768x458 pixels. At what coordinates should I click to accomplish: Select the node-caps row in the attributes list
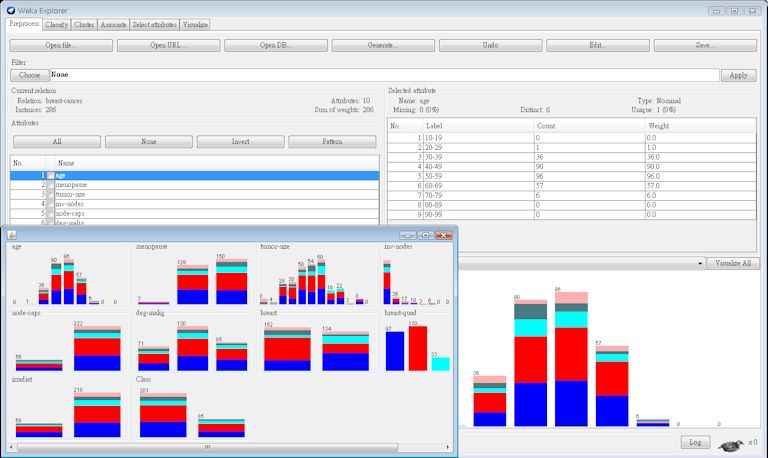pos(194,214)
